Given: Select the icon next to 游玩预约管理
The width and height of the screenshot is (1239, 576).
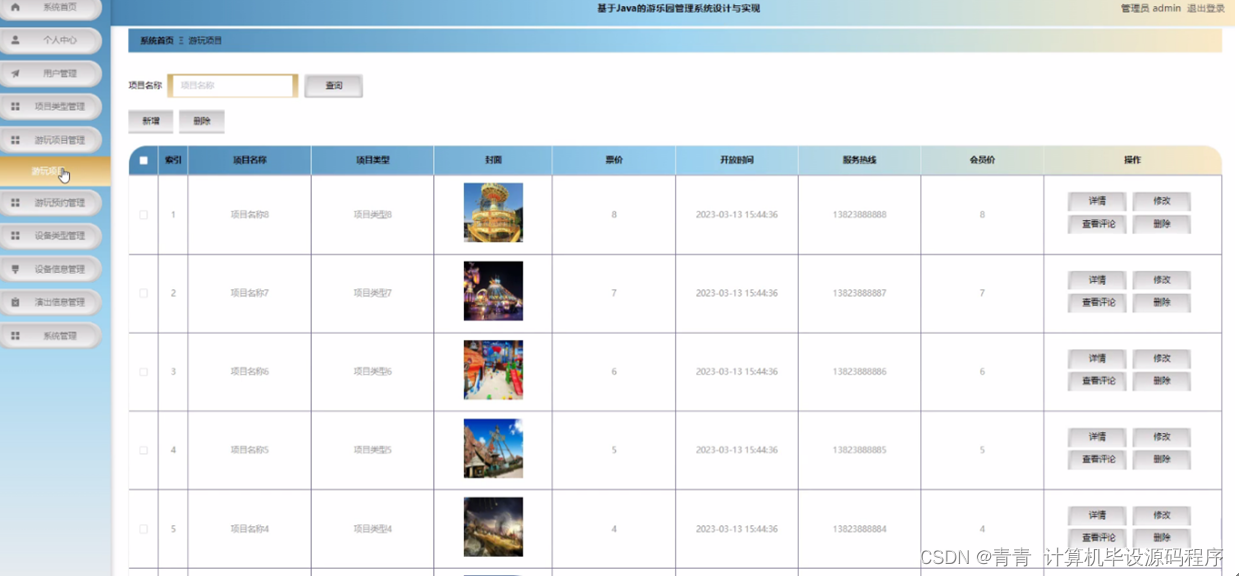Looking at the screenshot, I should 17,202.
